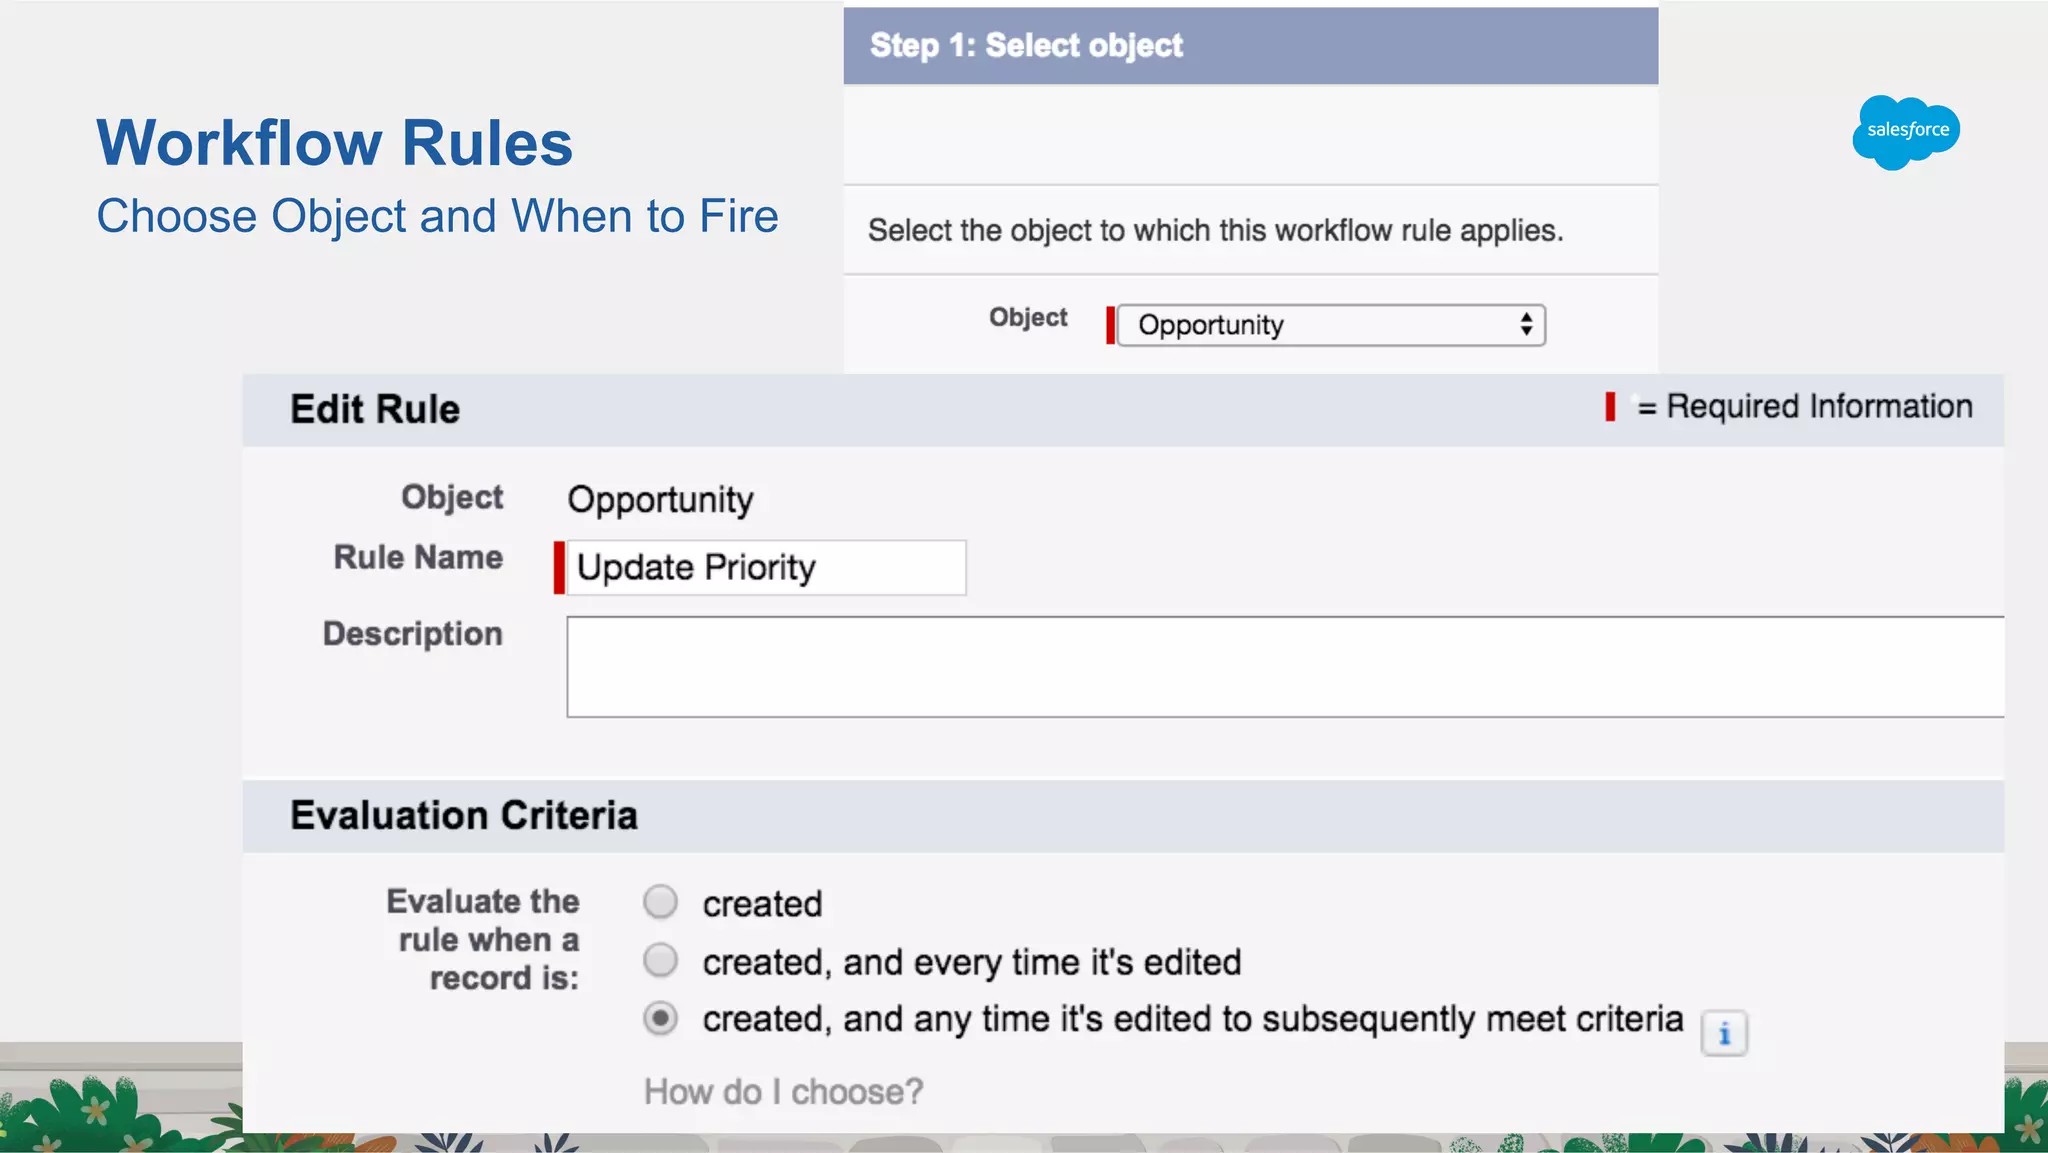Click the info icon beside the evaluation criteria
The height and width of the screenshot is (1153, 2048).
tap(1724, 1034)
